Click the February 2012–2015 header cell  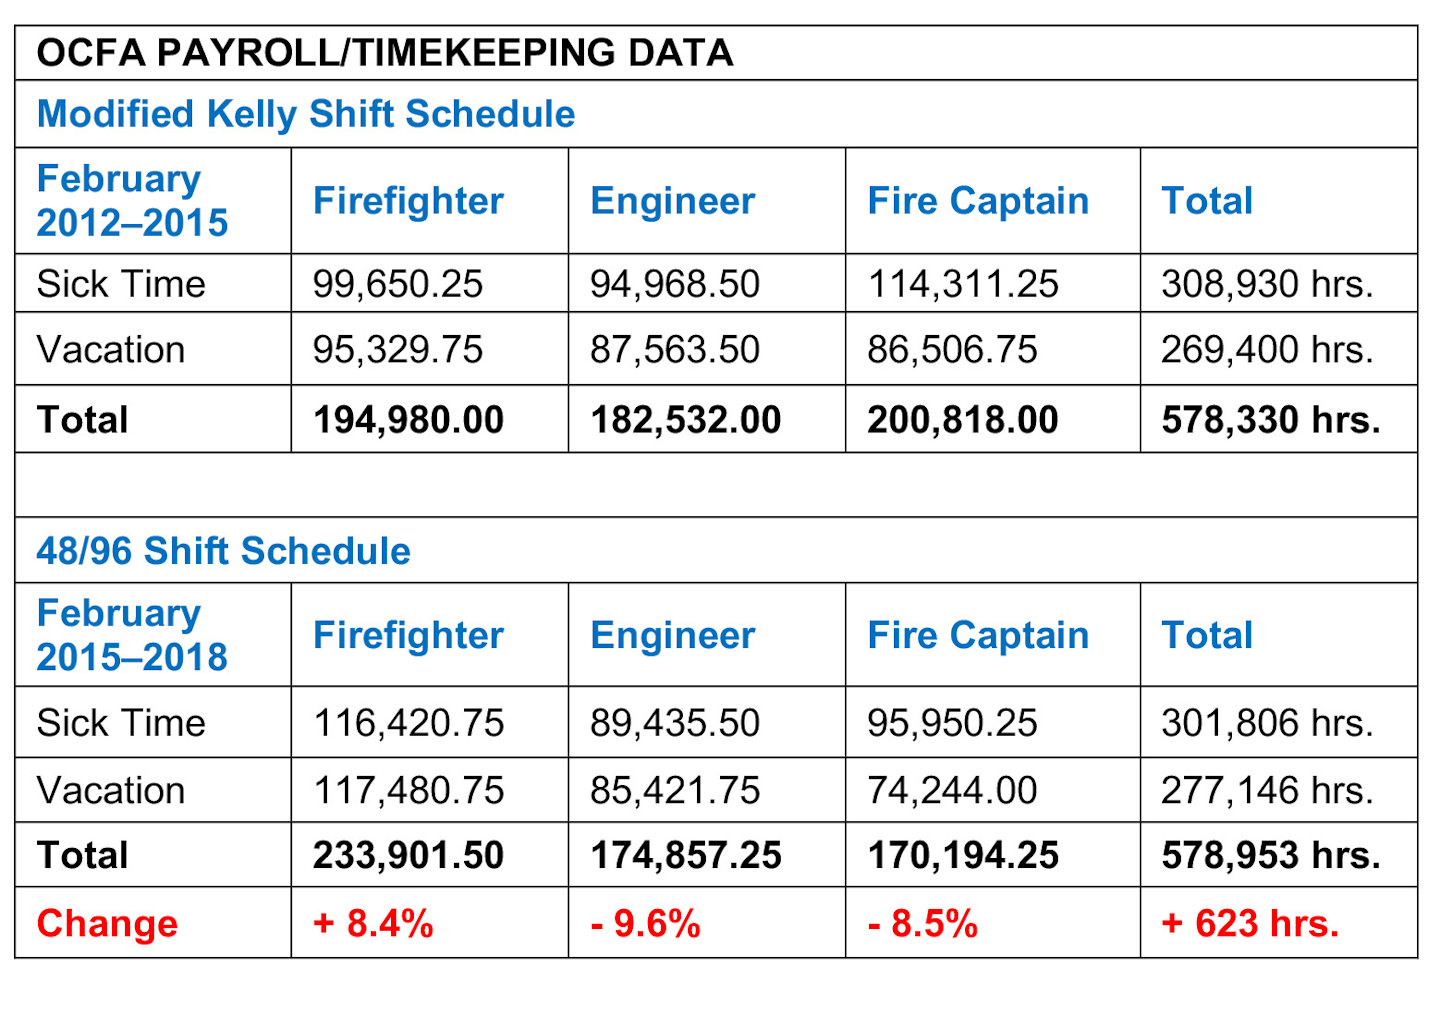(132, 200)
